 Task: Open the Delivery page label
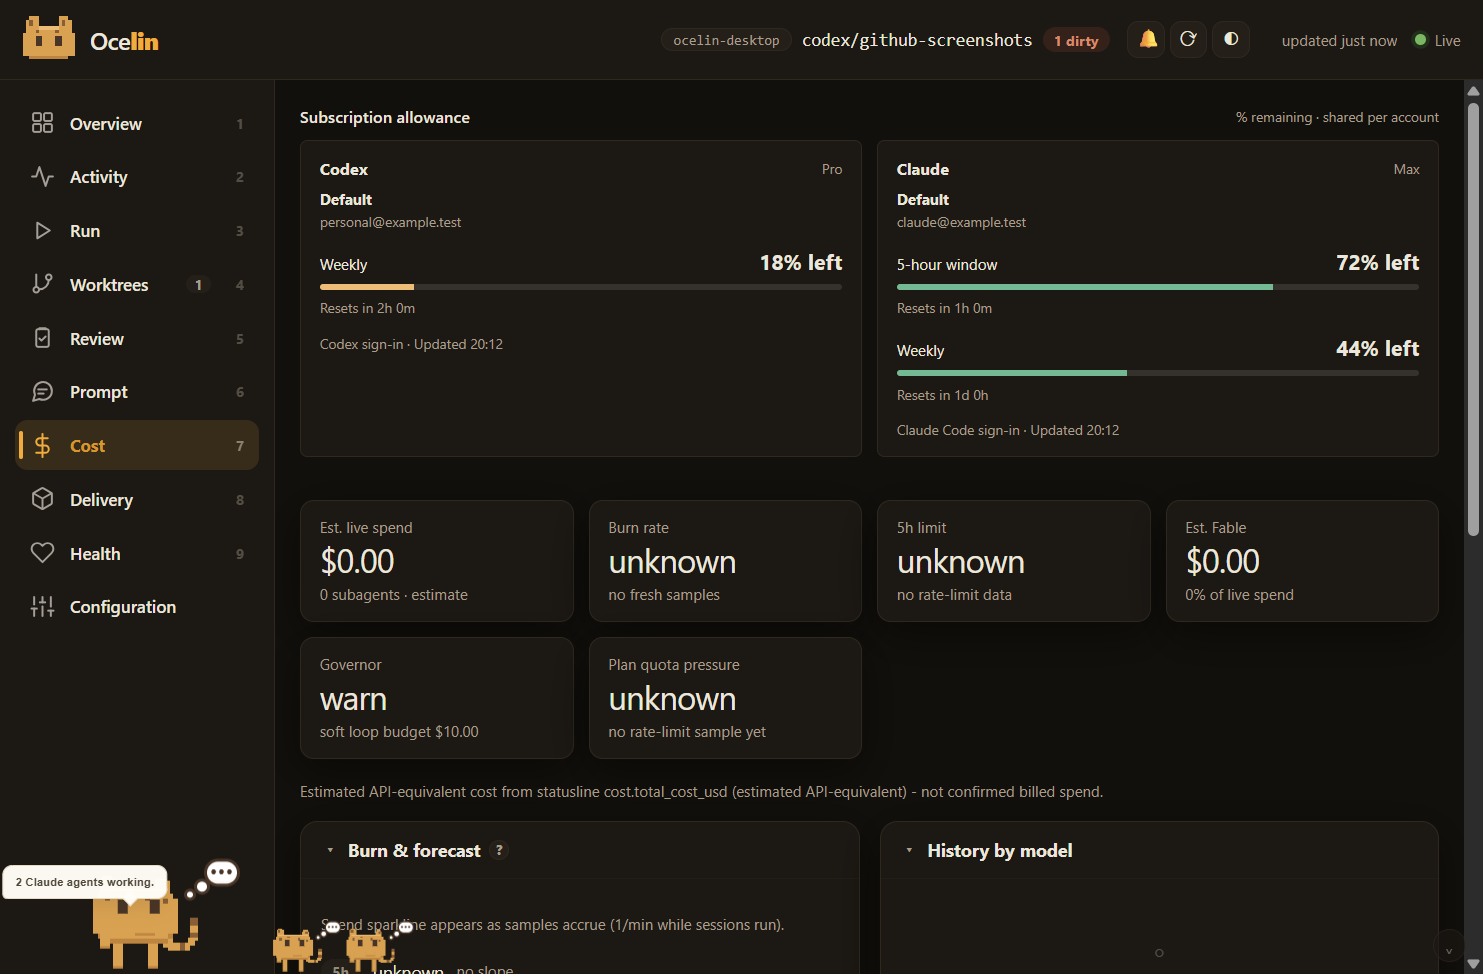click(x=101, y=500)
